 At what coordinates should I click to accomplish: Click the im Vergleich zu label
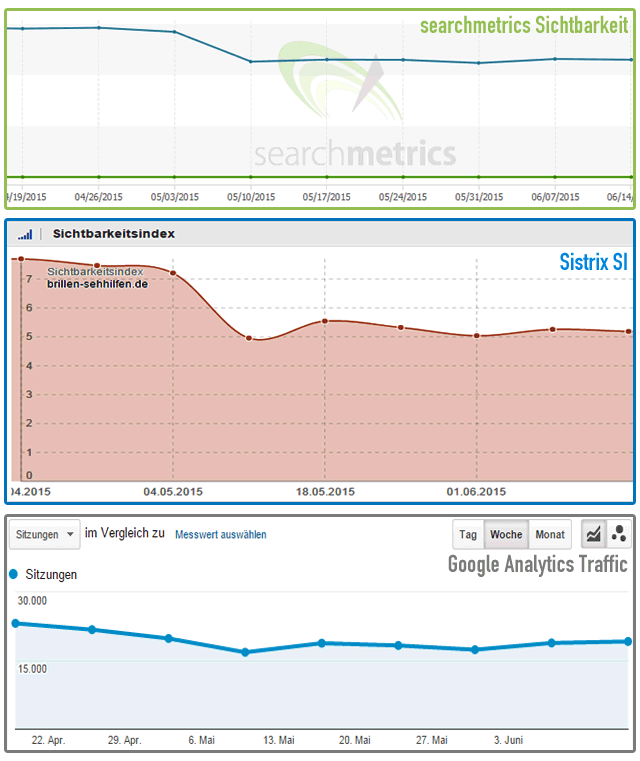coord(125,533)
